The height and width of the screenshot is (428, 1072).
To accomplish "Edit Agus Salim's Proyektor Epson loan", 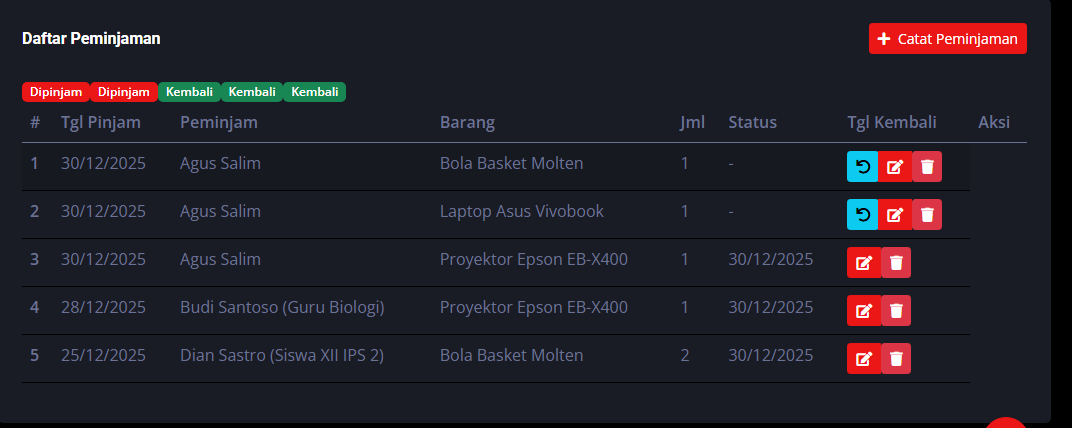I will coord(864,262).
